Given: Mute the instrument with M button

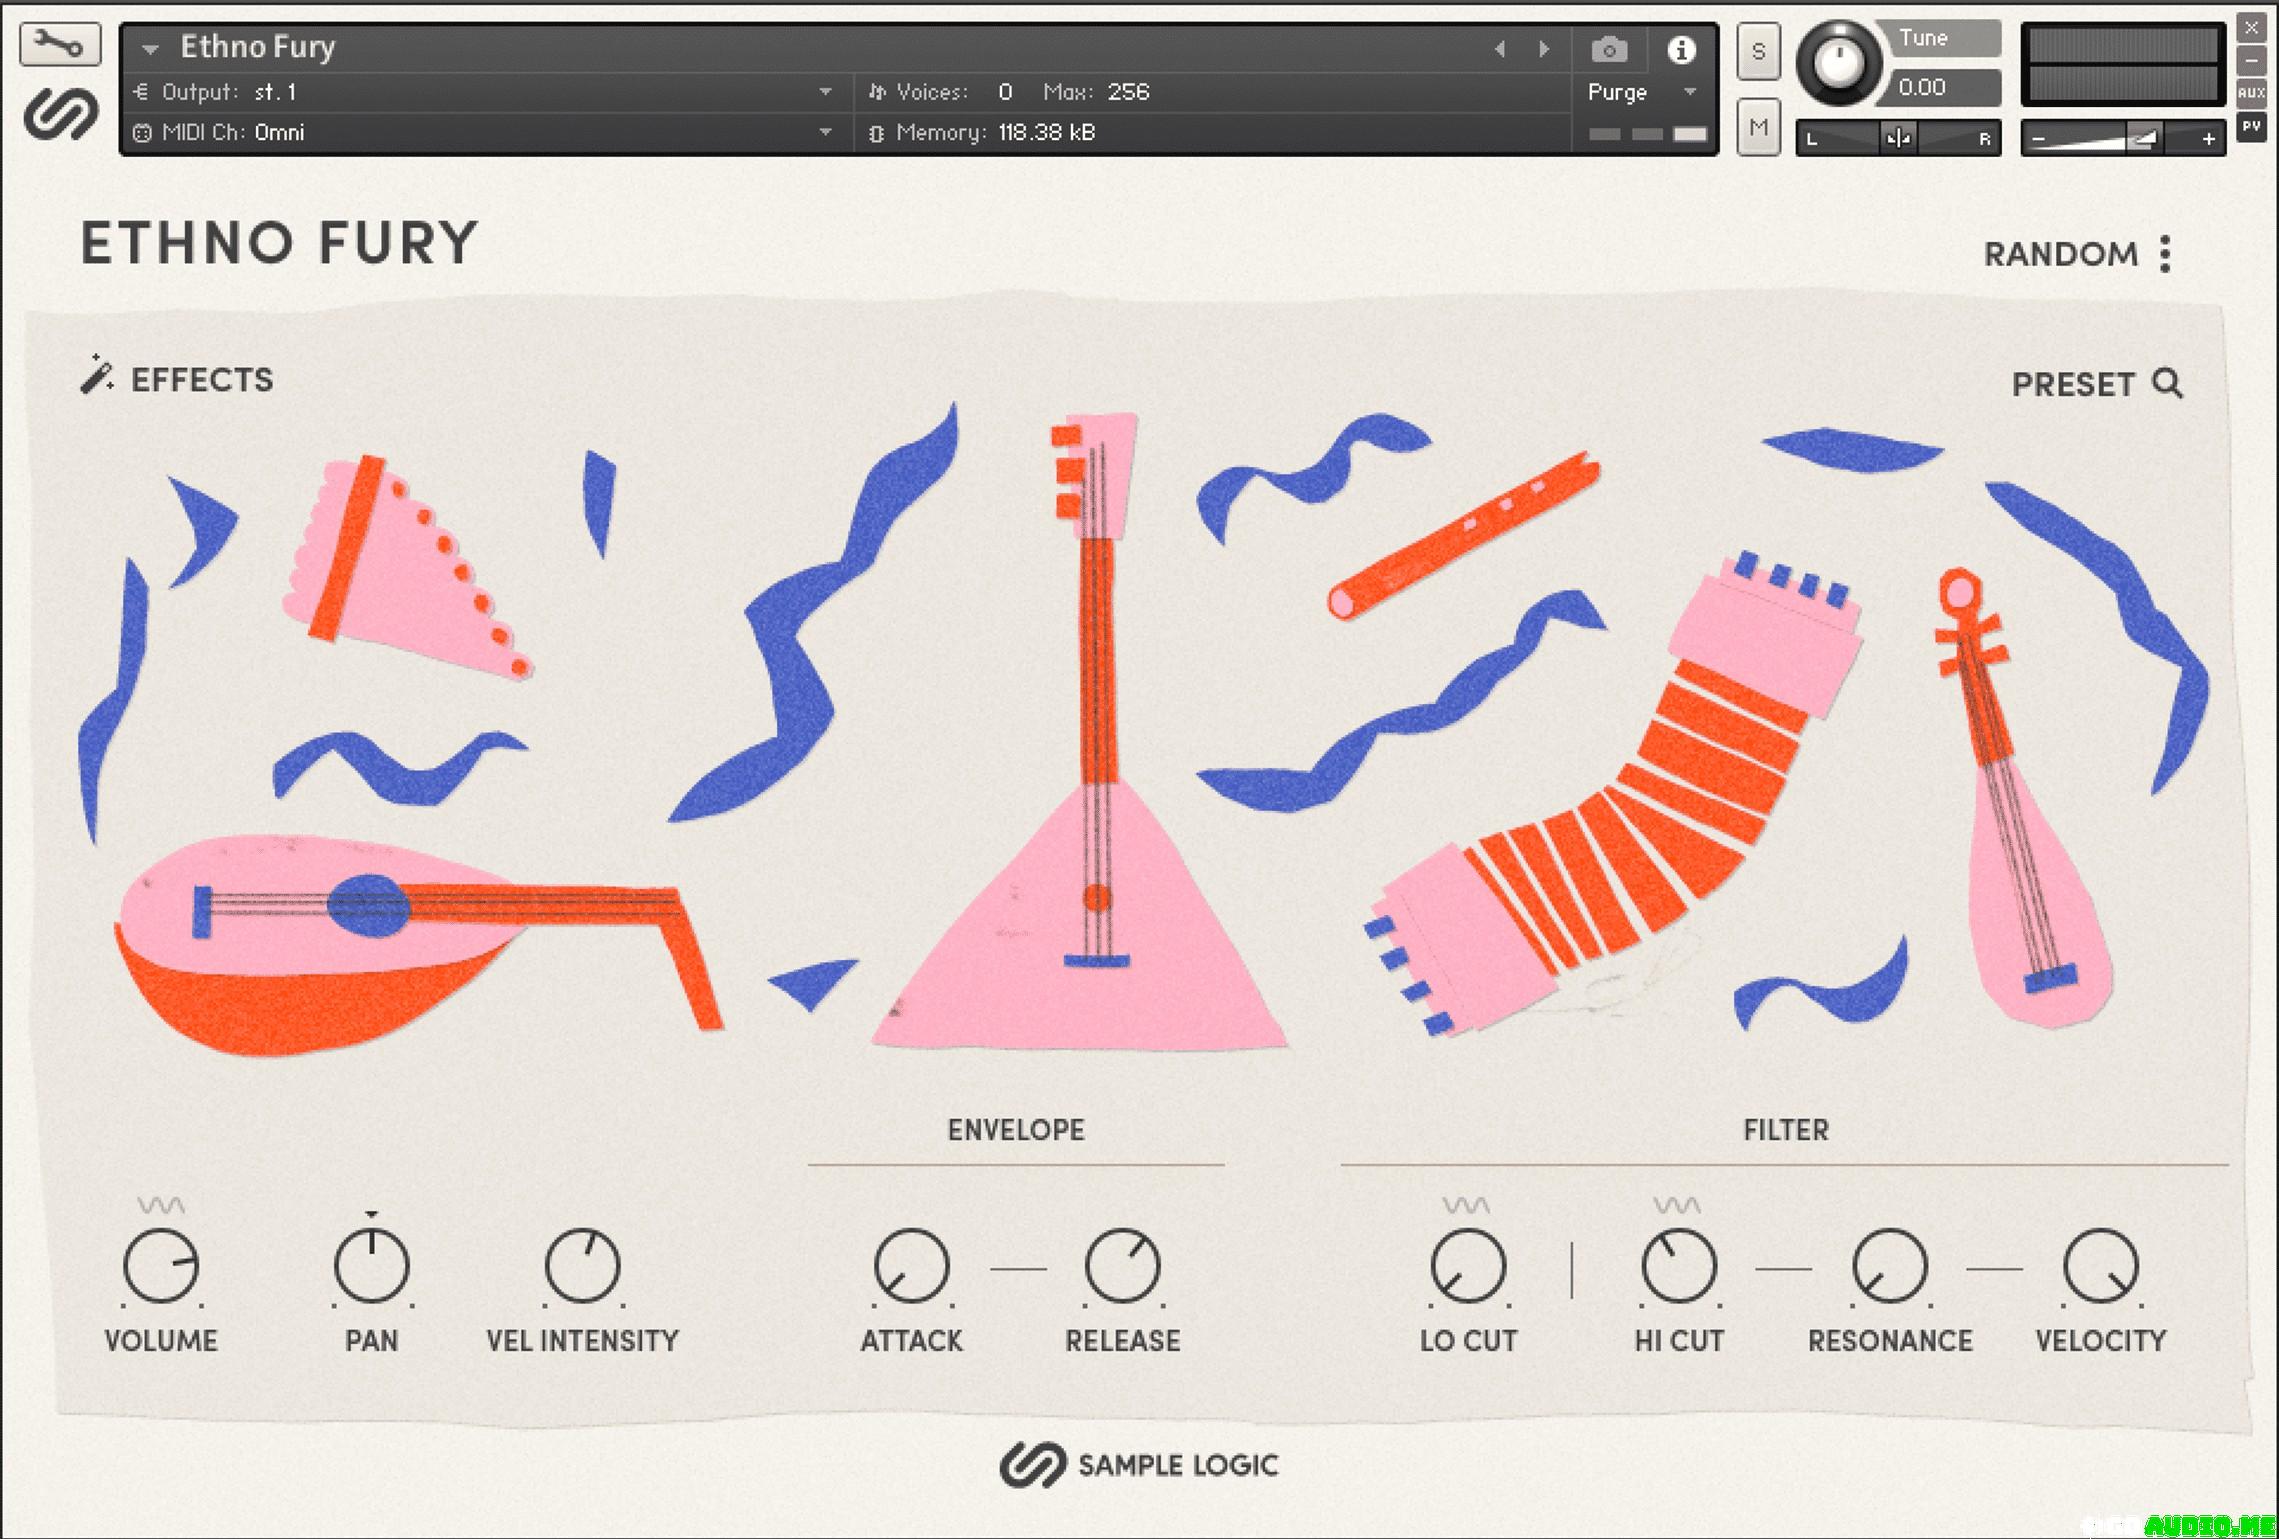Looking at the screenshot, I should [1758, 127].
